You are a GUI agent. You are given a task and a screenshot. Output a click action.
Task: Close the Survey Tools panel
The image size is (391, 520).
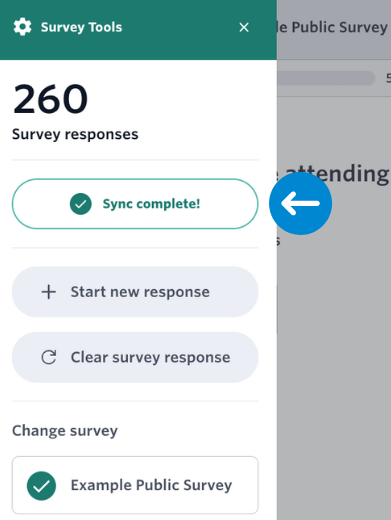[244, 27]
